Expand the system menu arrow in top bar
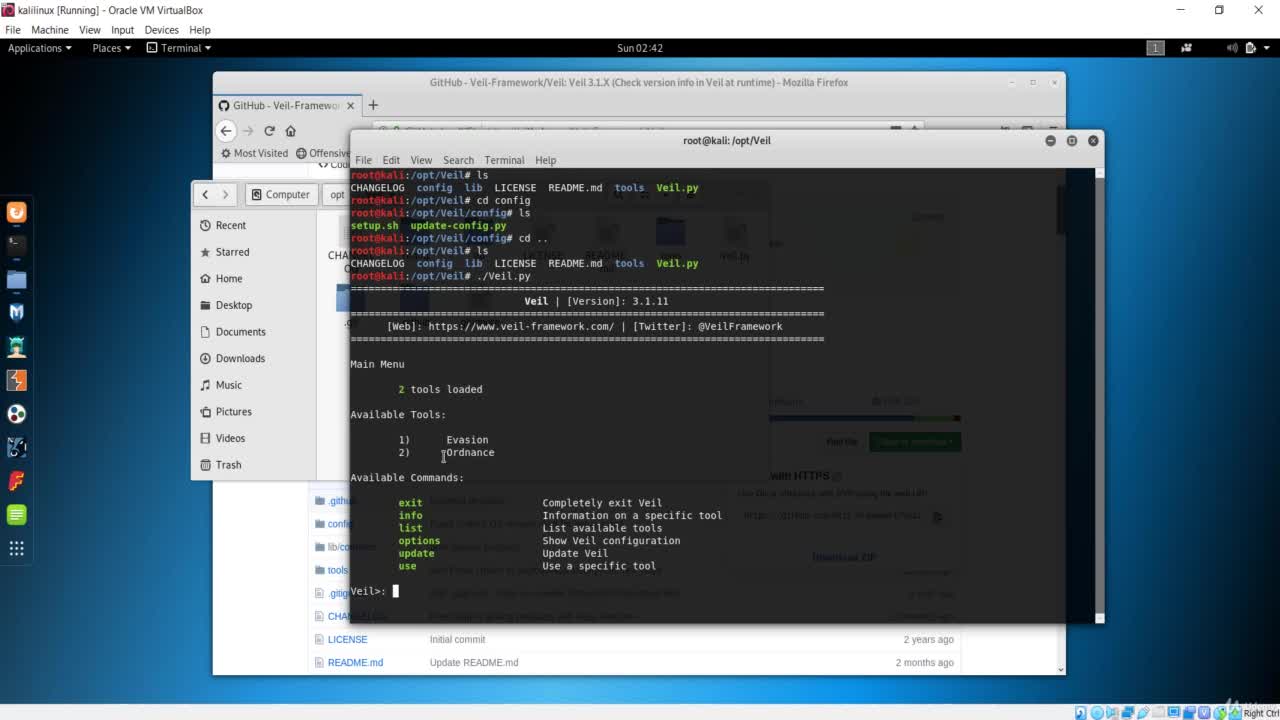 1266,48
